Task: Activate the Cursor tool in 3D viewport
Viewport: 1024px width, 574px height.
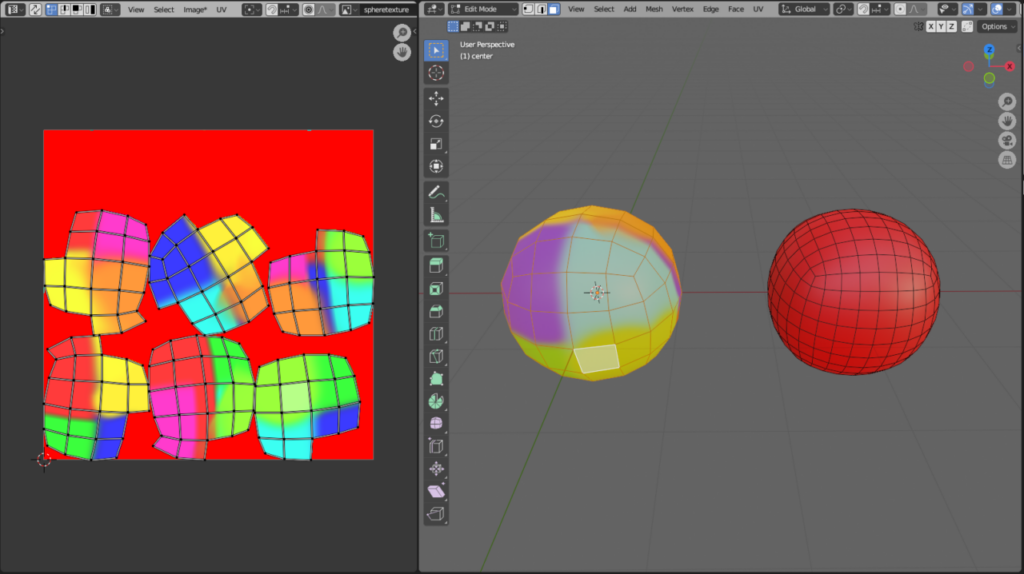Action: pos(436,73)
